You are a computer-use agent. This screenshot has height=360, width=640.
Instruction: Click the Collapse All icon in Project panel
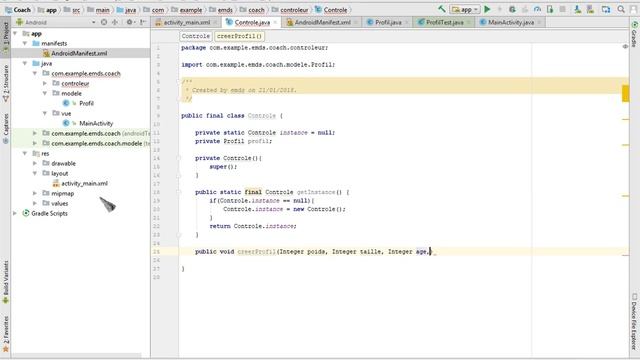point(115,22)
